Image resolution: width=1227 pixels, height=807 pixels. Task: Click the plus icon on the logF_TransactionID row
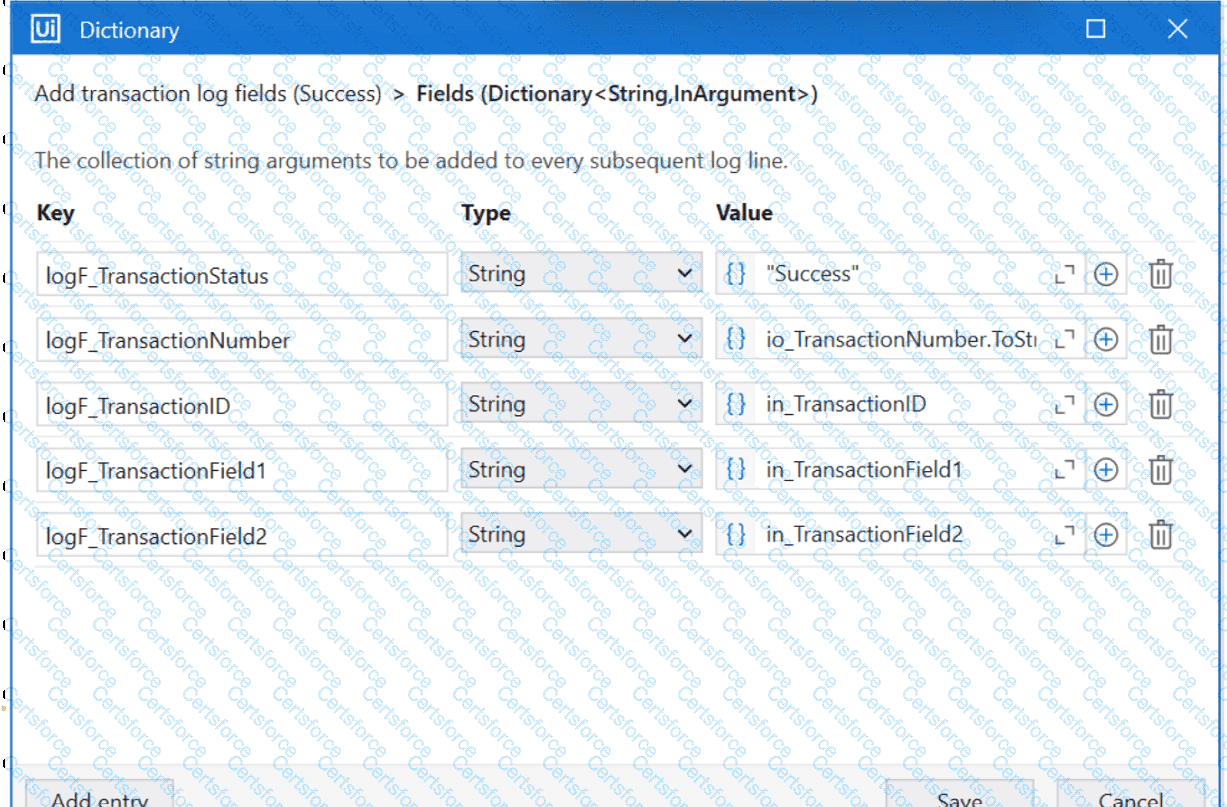pyautogui.click(x=1106, y=404)
